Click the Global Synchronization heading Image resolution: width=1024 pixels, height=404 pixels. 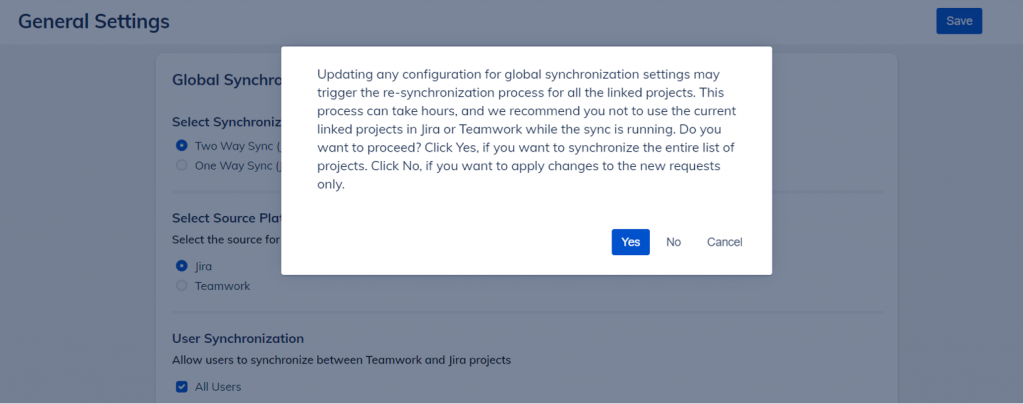coord(226,80)
